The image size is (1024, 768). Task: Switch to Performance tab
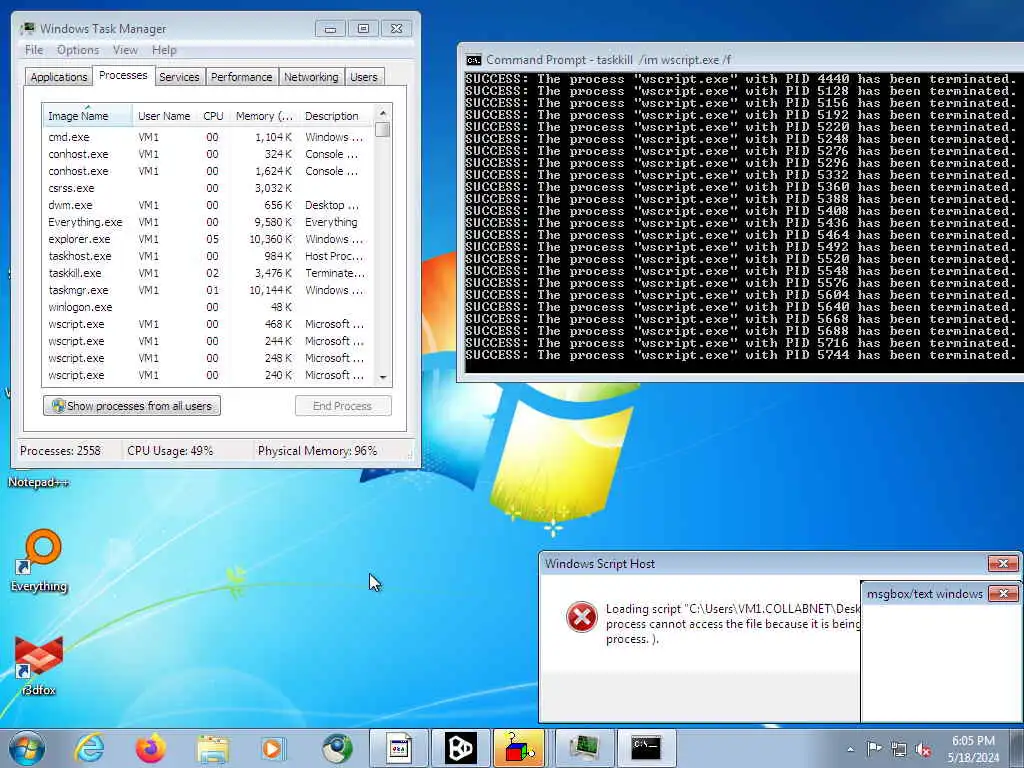click(x=241, y=77)
